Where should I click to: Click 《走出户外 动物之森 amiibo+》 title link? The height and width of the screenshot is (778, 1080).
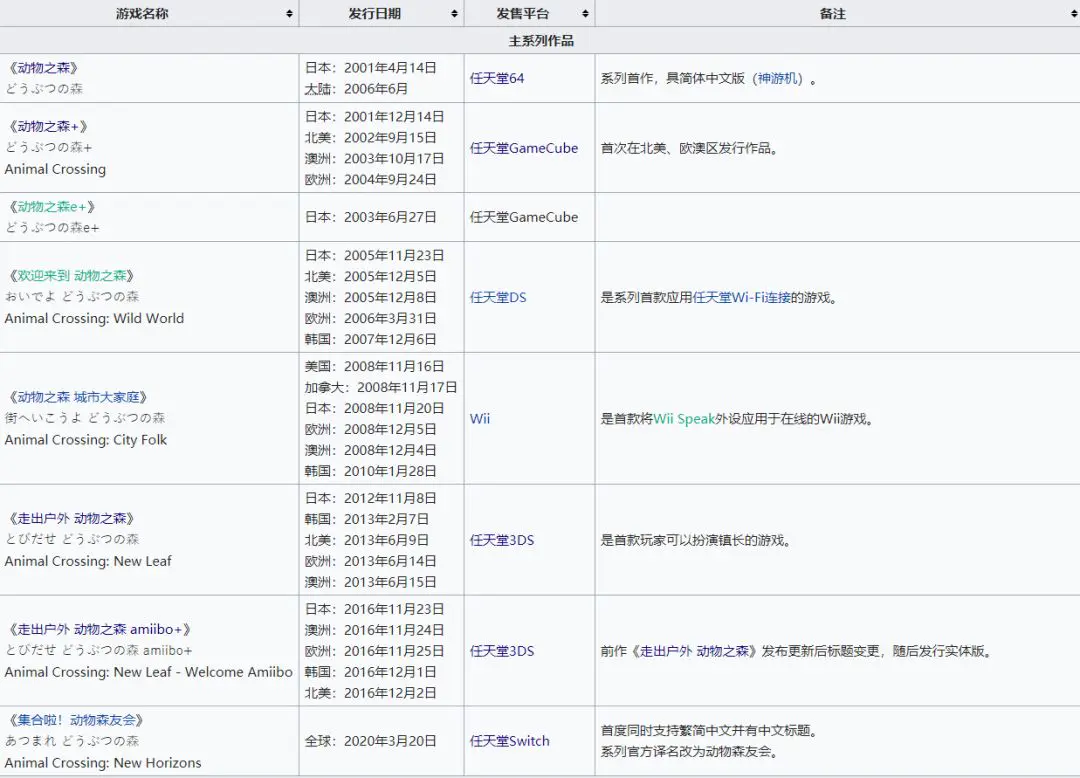pyautogui.click(x=101, y=629)
